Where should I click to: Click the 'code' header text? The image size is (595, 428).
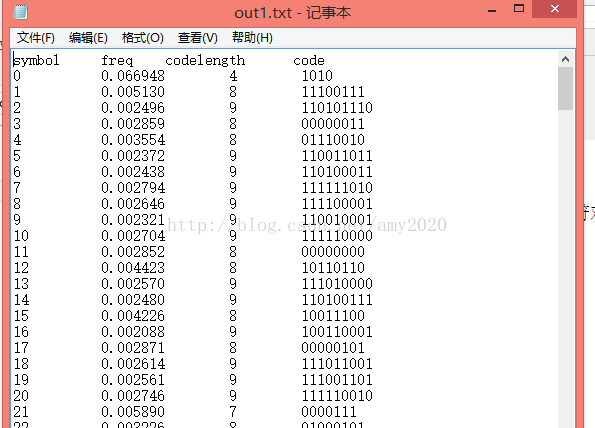309,61
